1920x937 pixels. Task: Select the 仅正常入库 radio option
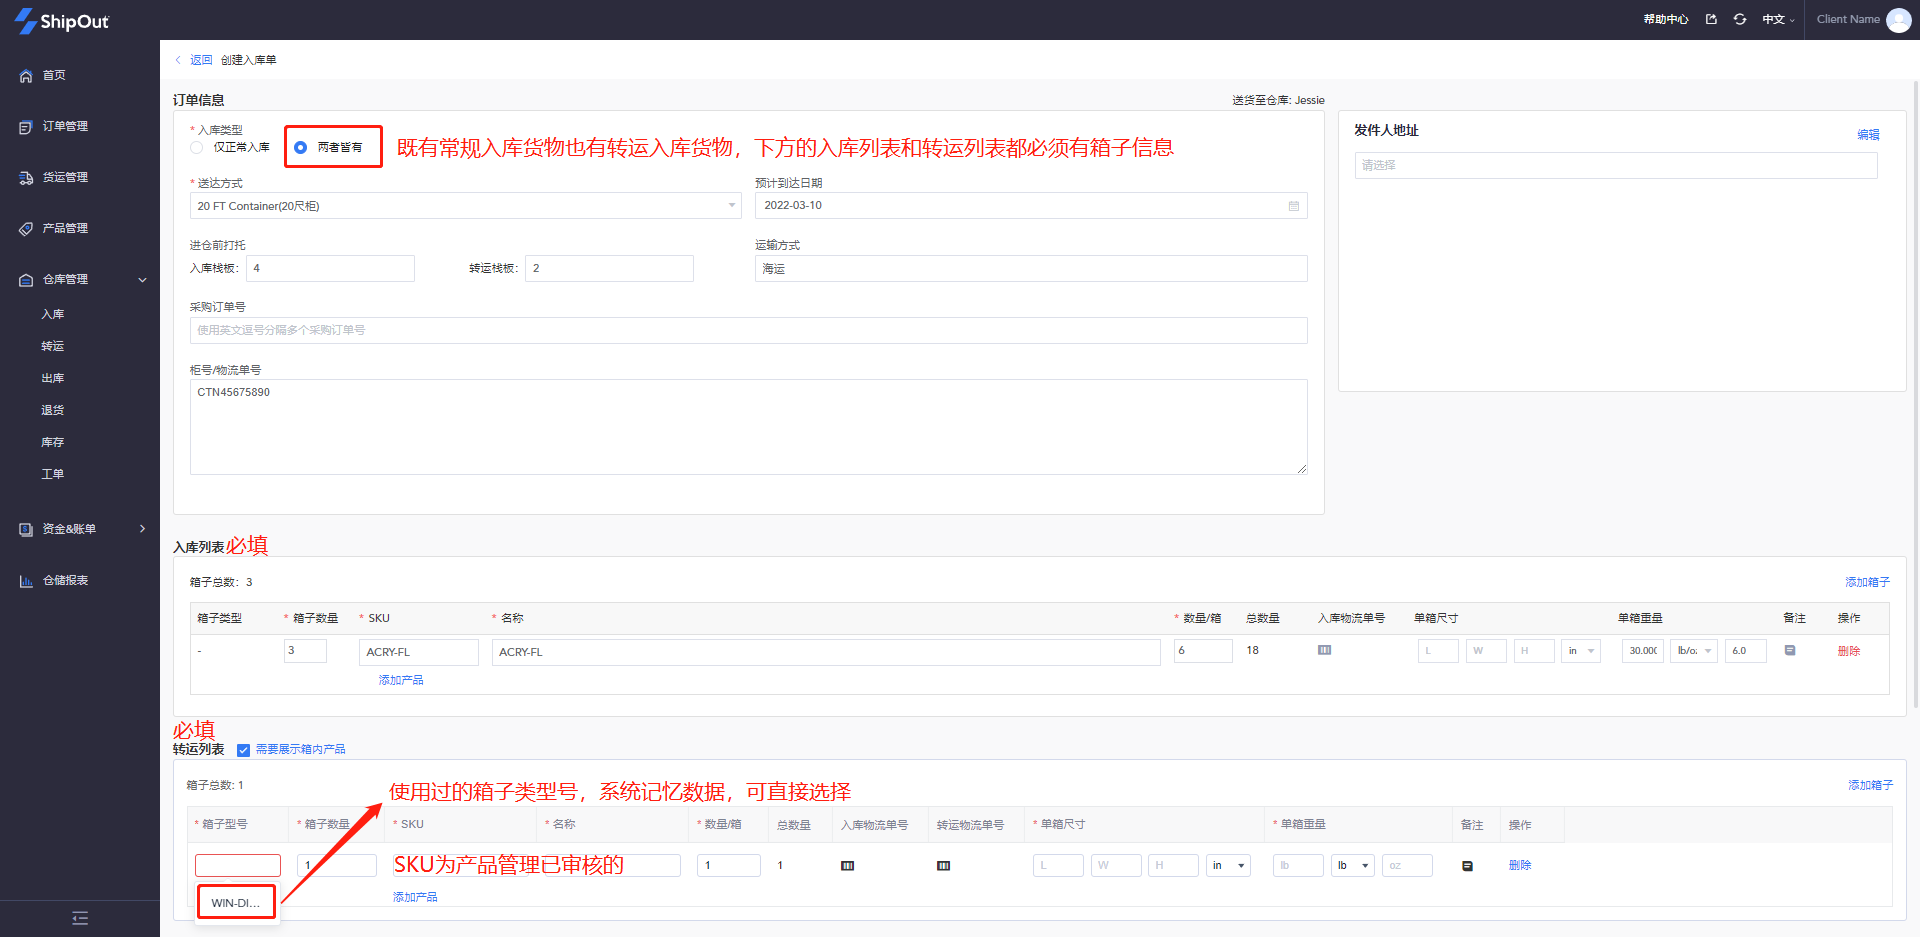pyautogui.click(x=197, y=147)
